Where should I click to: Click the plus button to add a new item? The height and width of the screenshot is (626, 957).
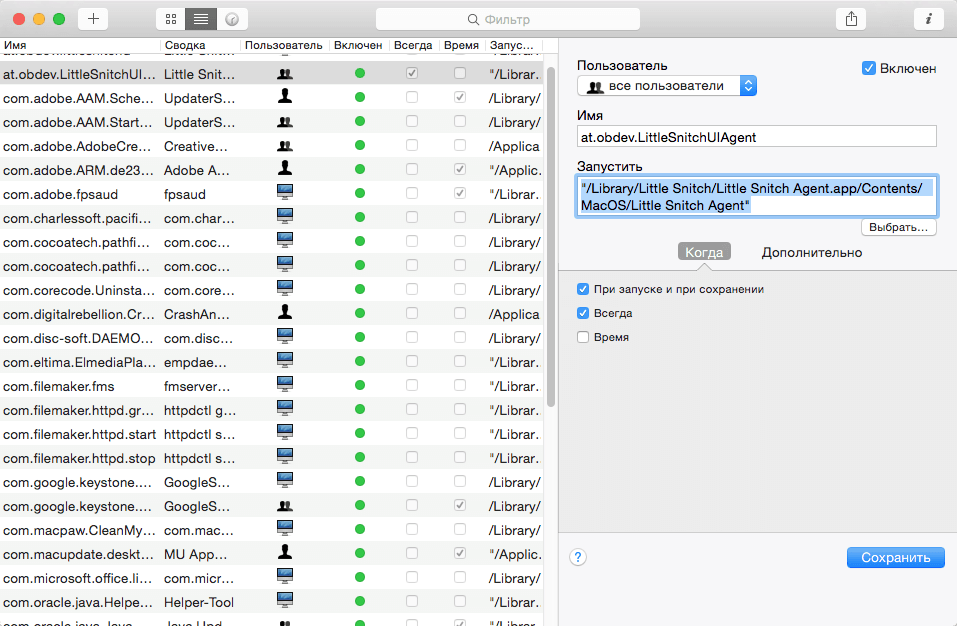pyautogui.click(x=93, y=19)
